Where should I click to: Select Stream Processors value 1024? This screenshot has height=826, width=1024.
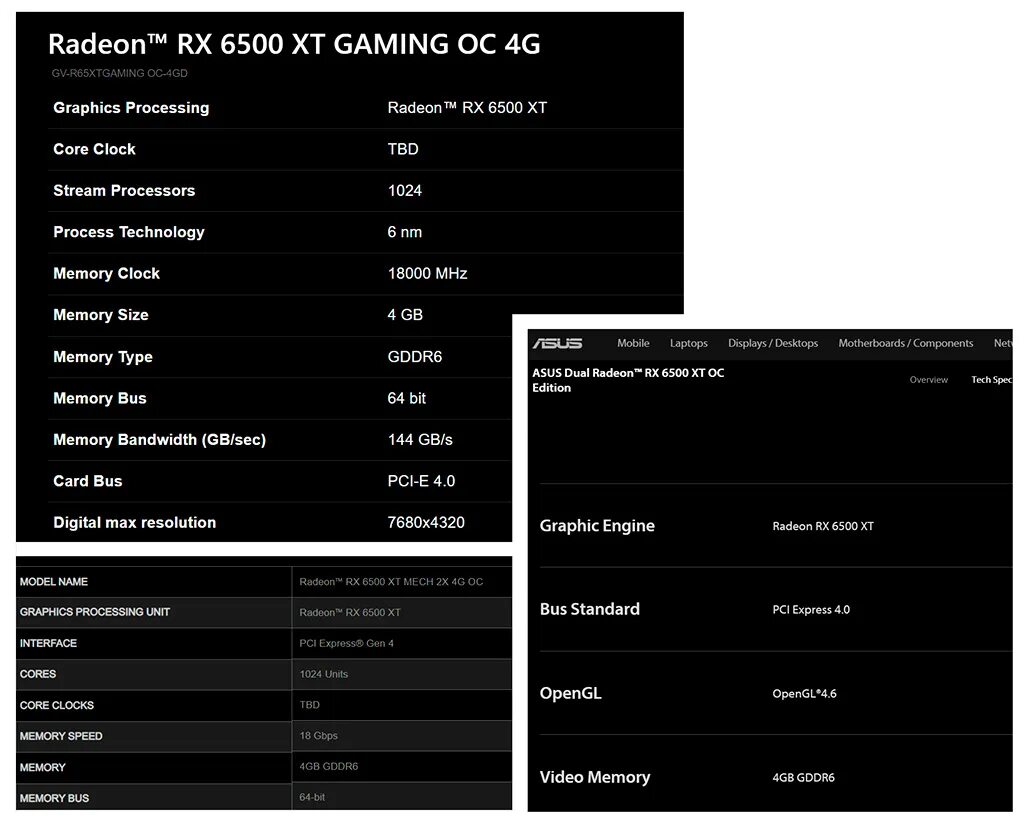click(x=405, y=191)
